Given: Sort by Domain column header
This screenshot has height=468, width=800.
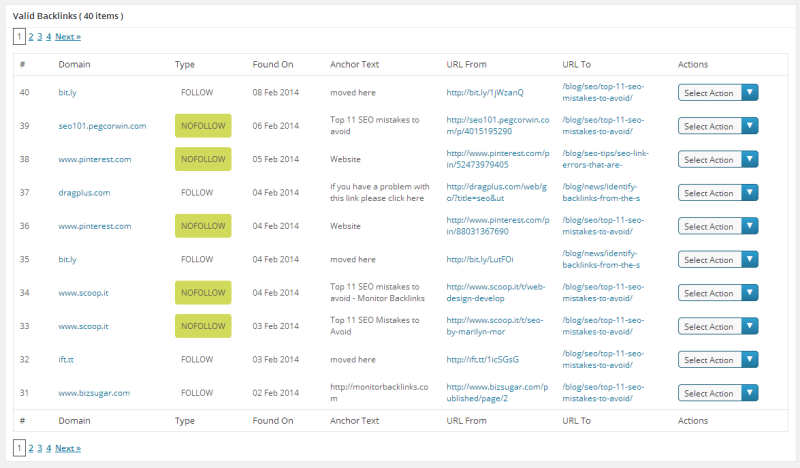Looking at the screenshot, I should point(74,65).
